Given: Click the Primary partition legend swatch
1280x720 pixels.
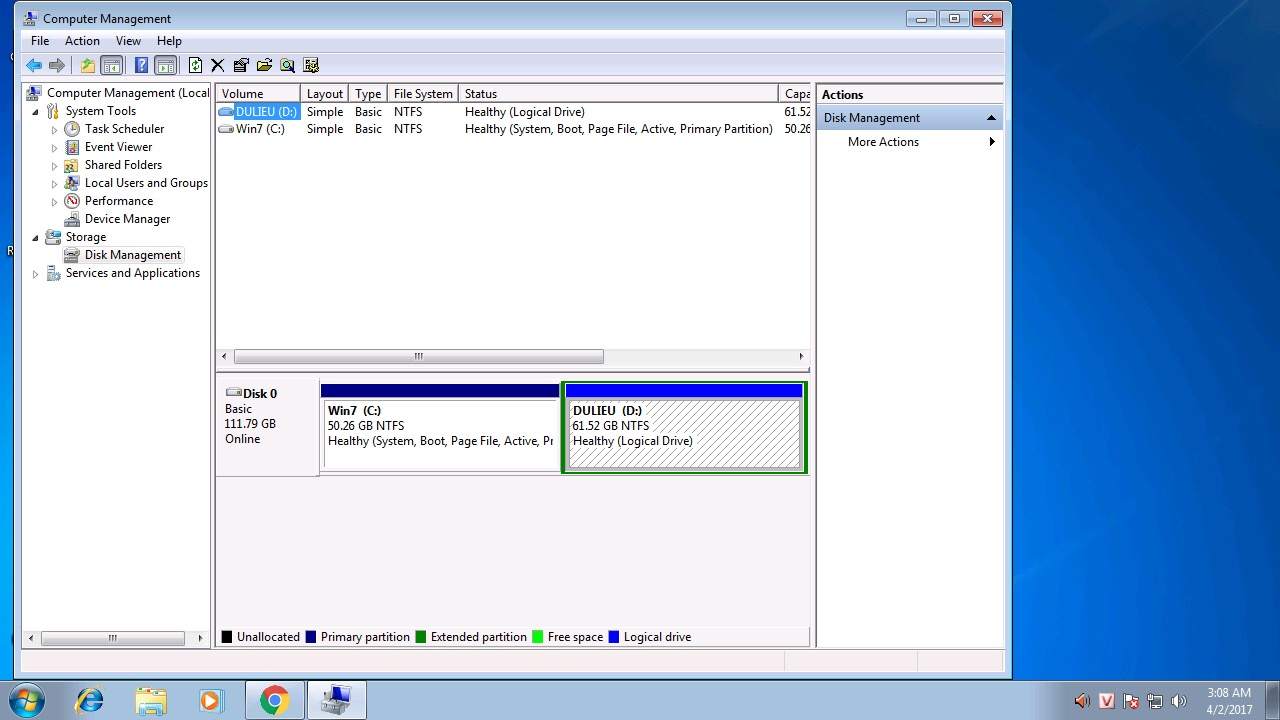Looking at the screenshot, I should (311, 637).
